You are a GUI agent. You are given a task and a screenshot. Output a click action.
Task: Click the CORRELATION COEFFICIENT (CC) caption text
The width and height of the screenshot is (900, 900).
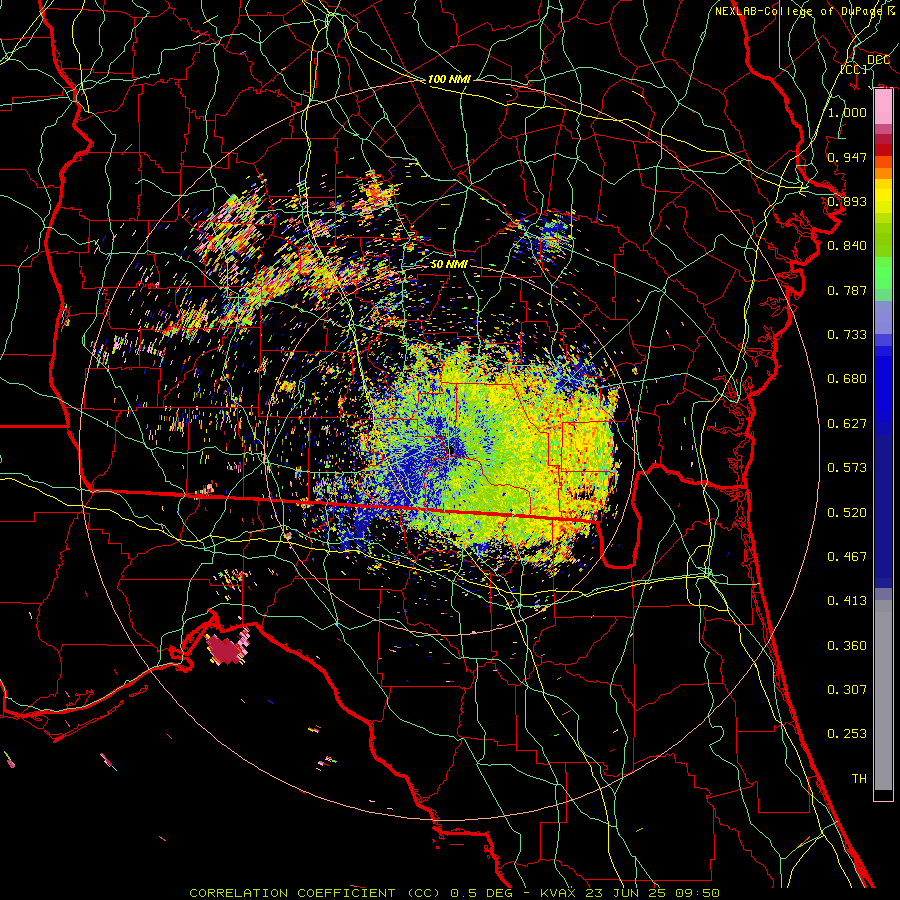(x=315, y=893)
